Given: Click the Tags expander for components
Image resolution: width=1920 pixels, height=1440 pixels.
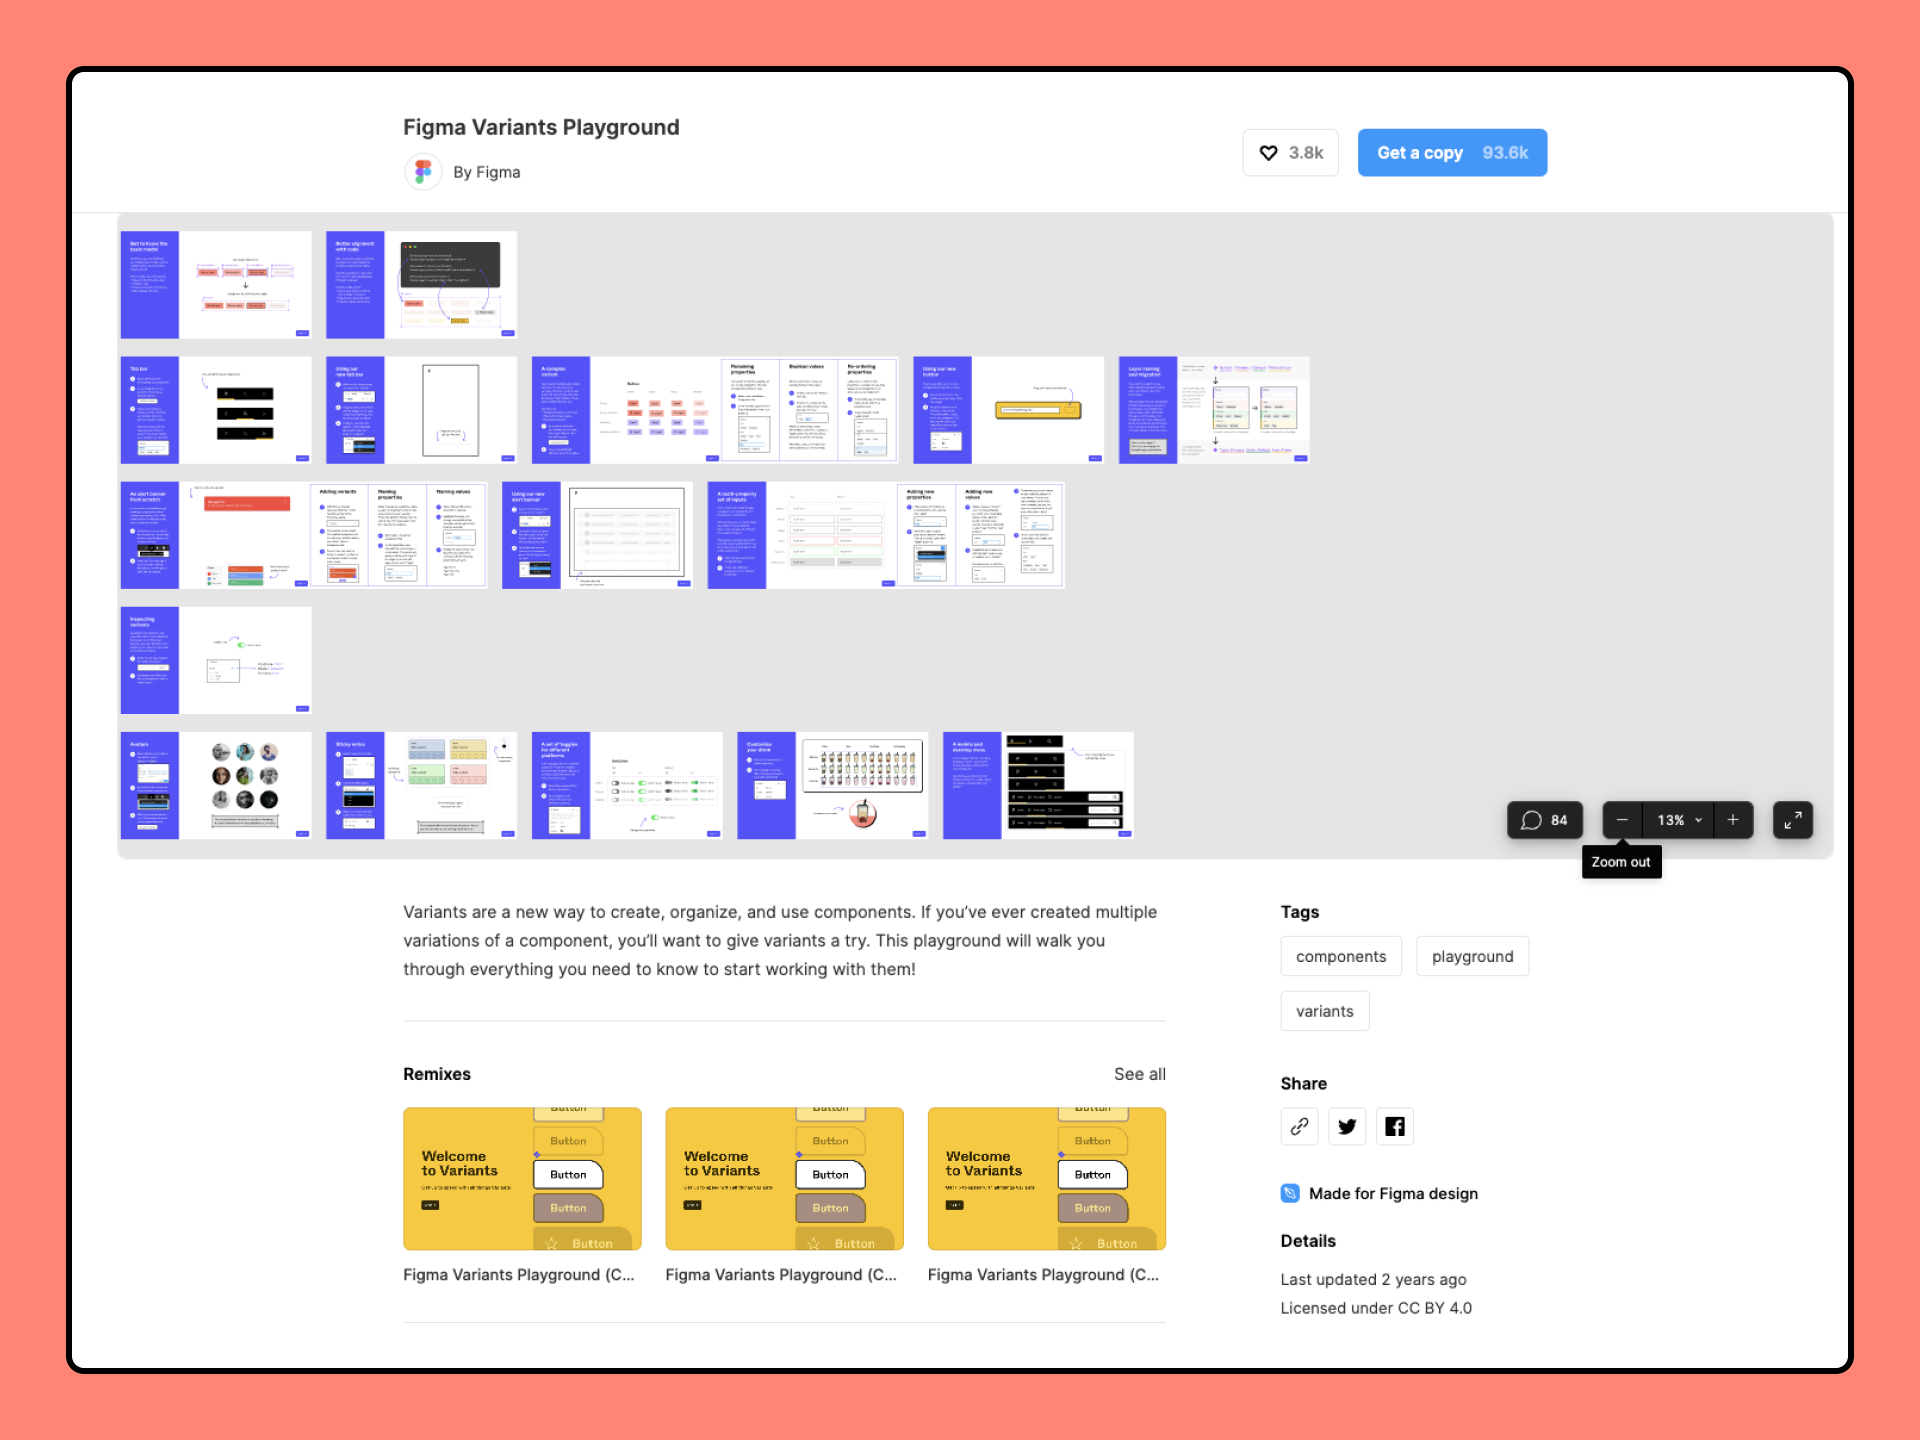Looking at the screenshot, I should (x=1341, y=954).
